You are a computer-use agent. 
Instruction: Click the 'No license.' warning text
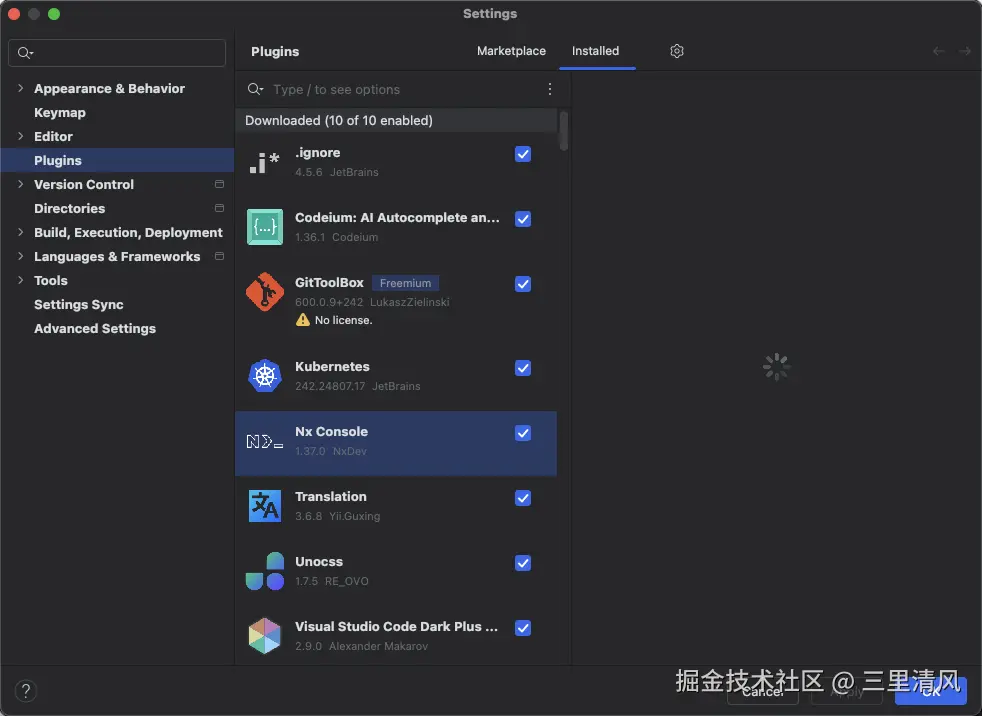[343, 320]
